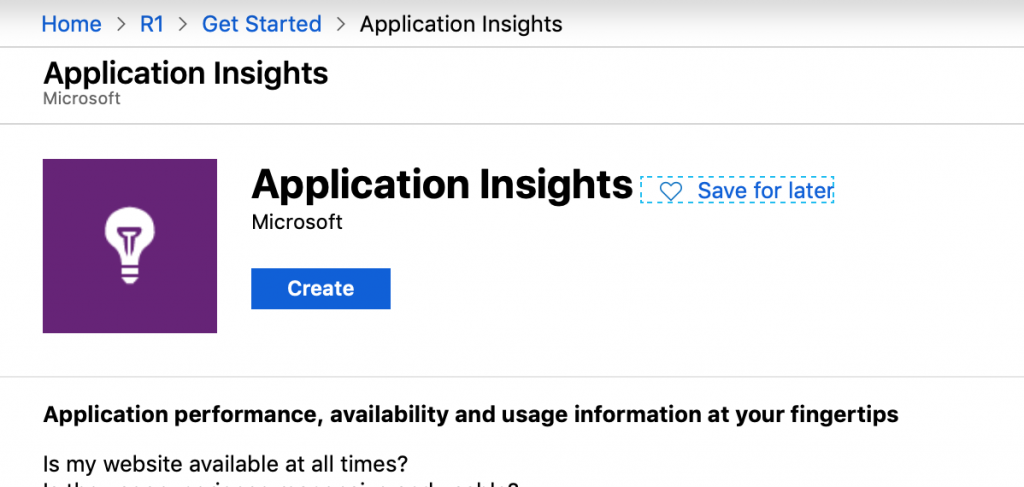
Task: Click the purple lightbulb Application Insights logo
Action: (x=130, y=246)
